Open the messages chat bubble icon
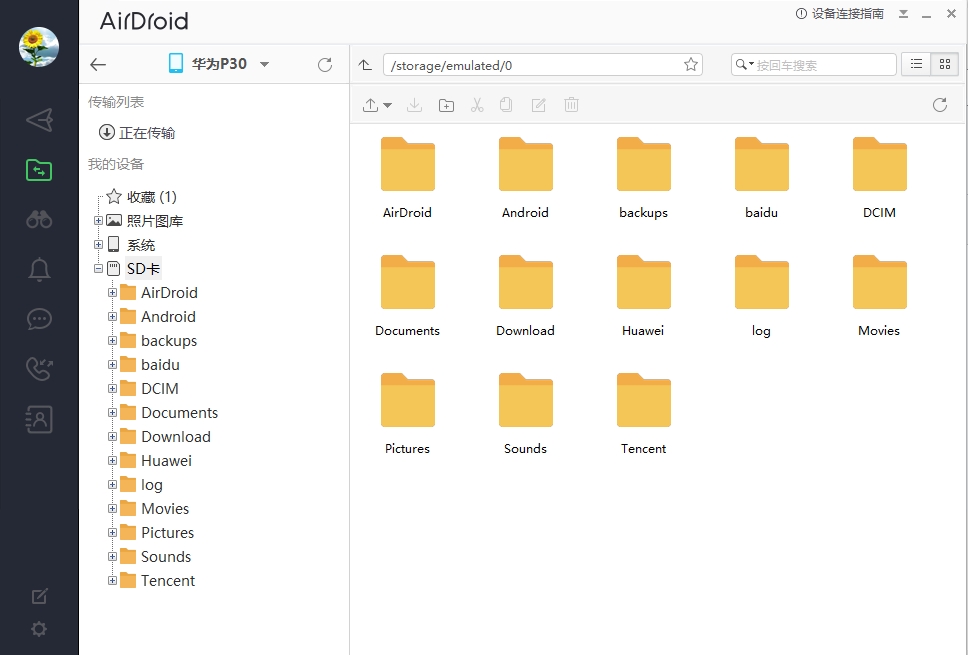 pyautogui.click(x=39, y=319)
